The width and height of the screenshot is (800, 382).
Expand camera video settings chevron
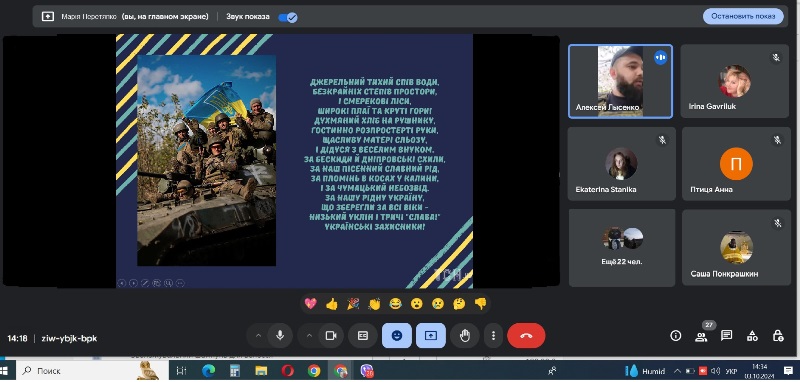tap(309, 336)
